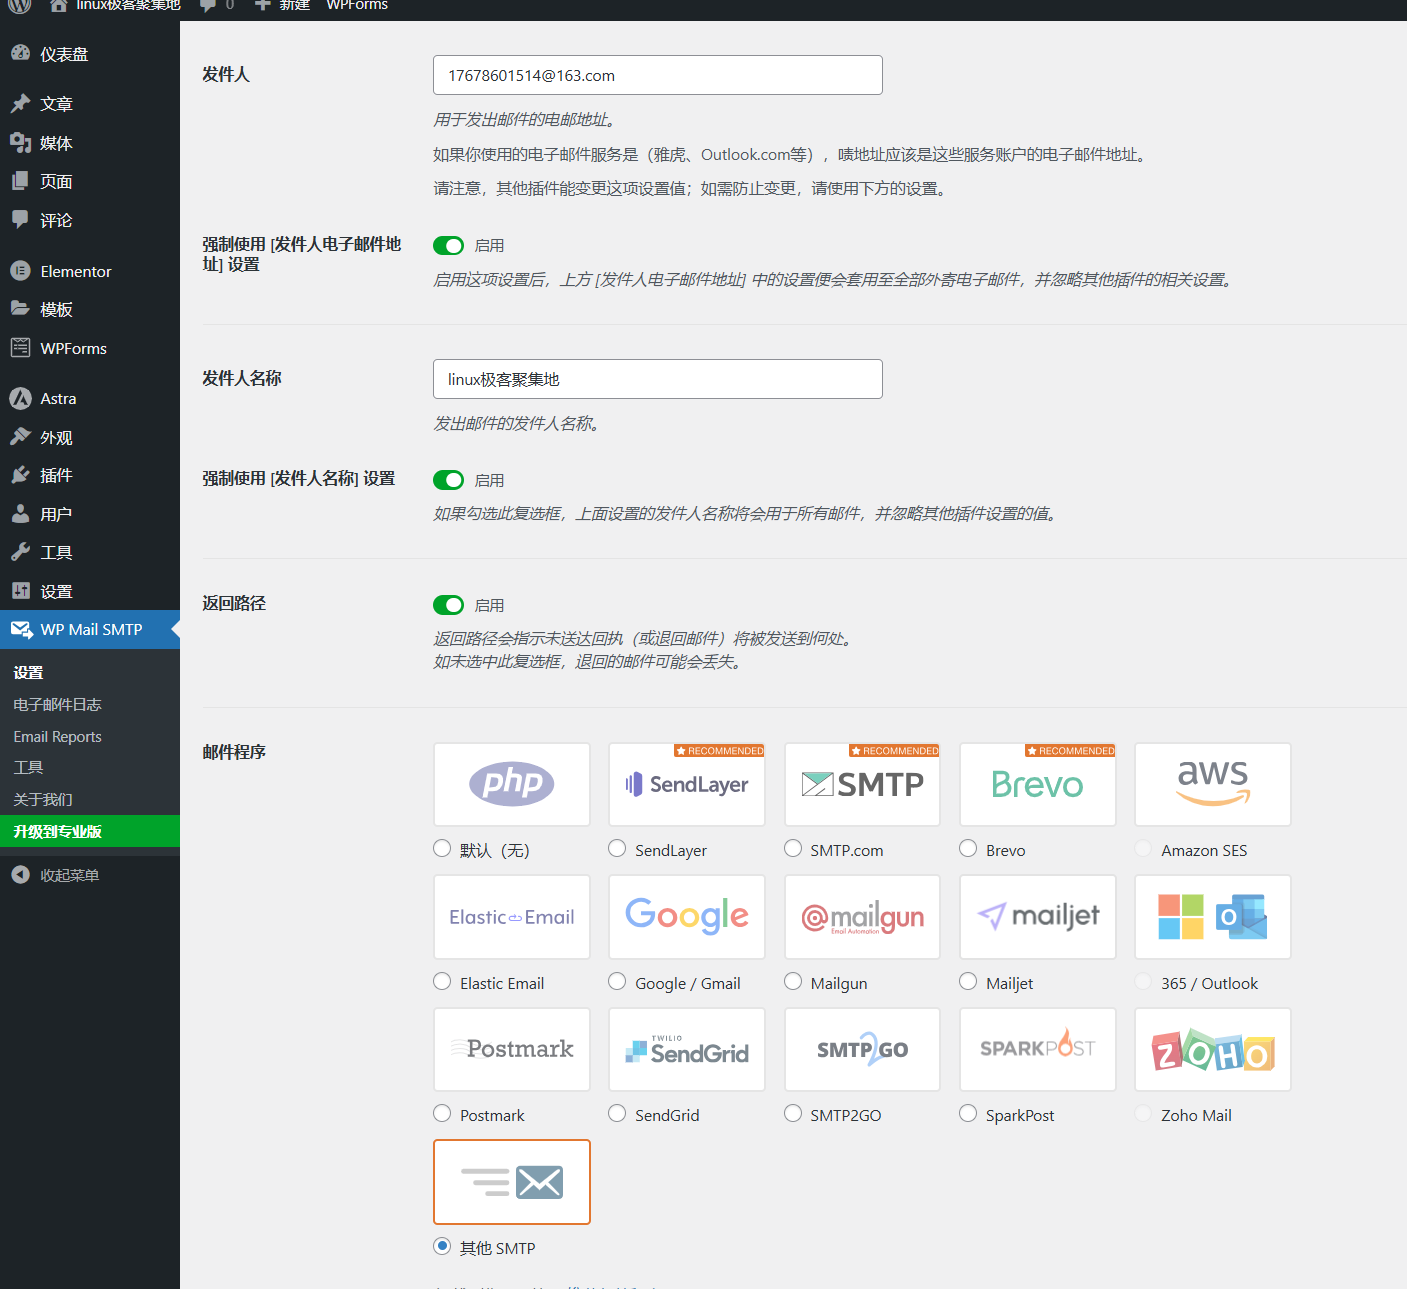Click the 外观 appearance brush icon
The image size is (1407, 1289).
coord(20,437)
